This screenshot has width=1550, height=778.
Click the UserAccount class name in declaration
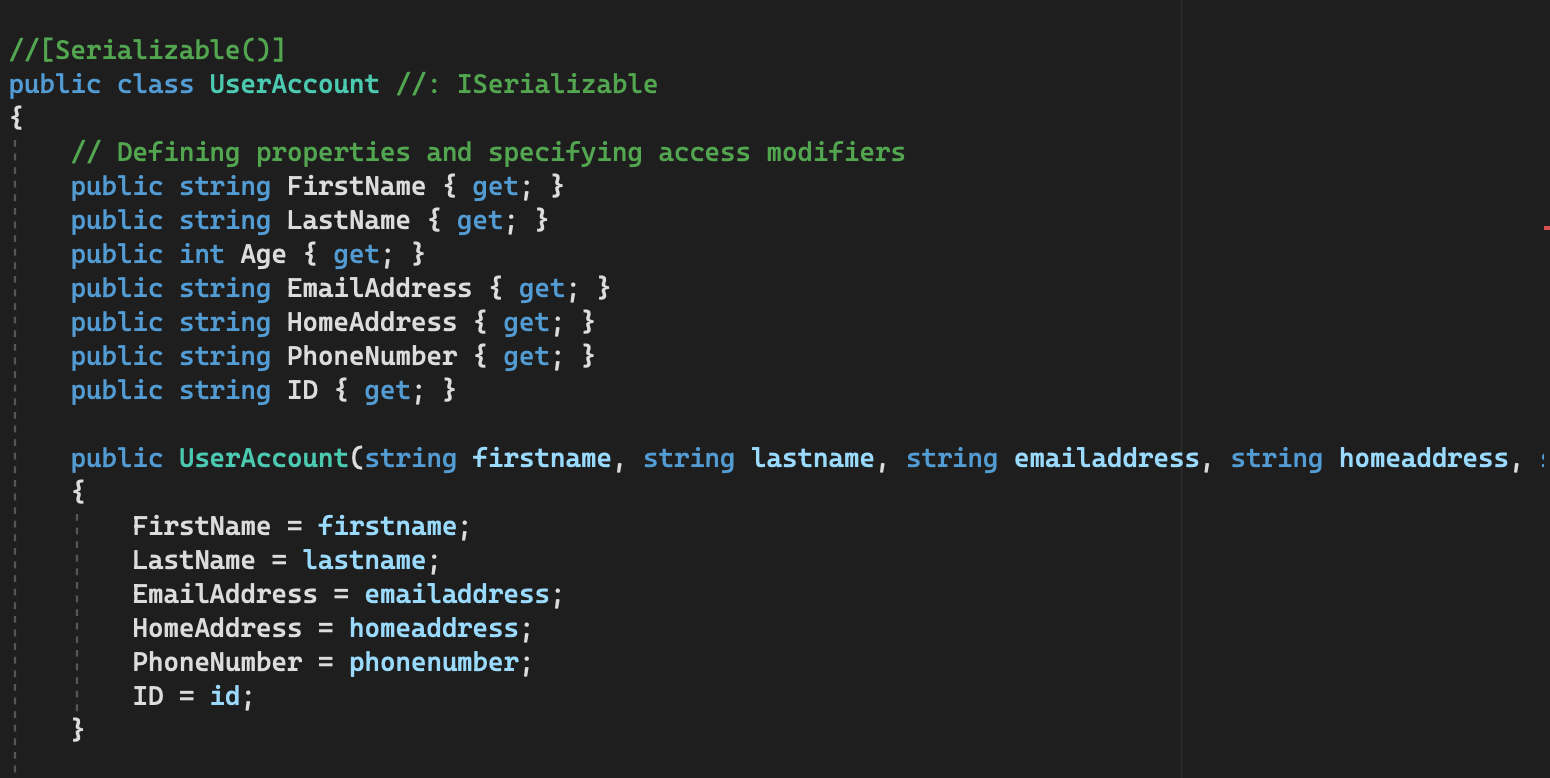[x=295, y=84]
